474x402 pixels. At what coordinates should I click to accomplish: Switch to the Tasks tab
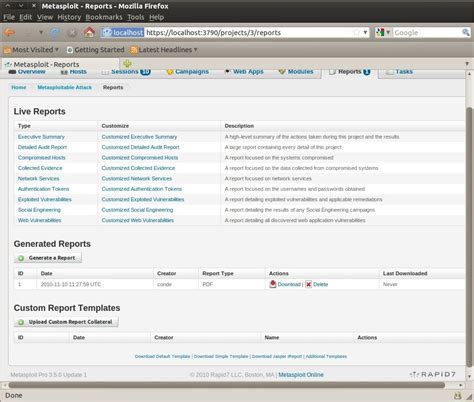[x=400, y=72]
